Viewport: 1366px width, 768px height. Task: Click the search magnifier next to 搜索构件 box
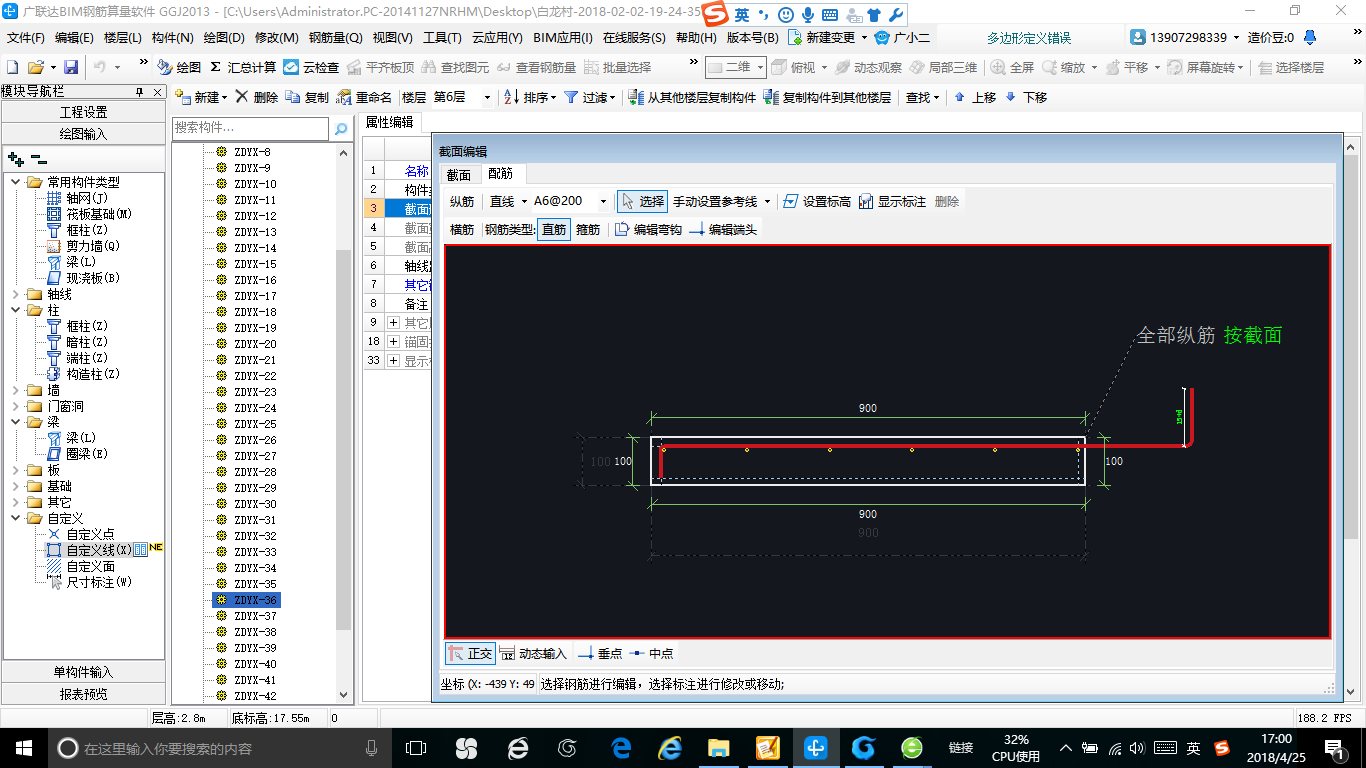coord(341,128)
